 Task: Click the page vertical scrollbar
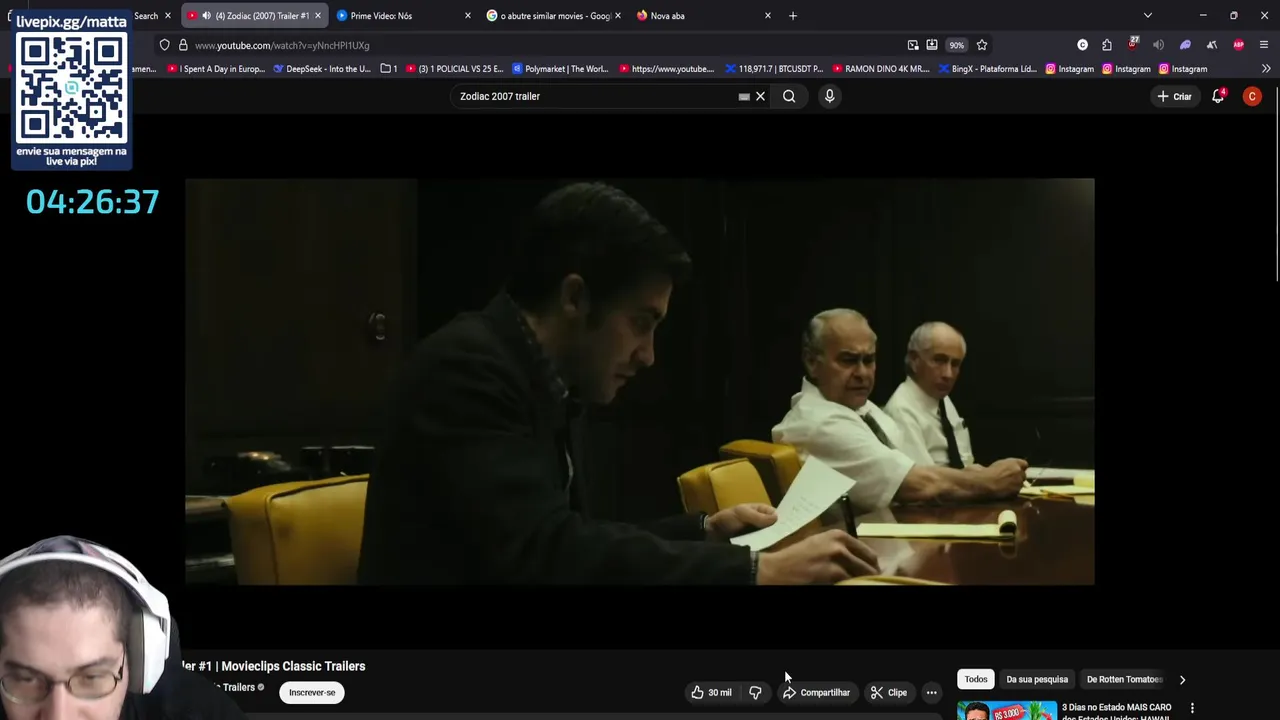[x=1276, y=185]
